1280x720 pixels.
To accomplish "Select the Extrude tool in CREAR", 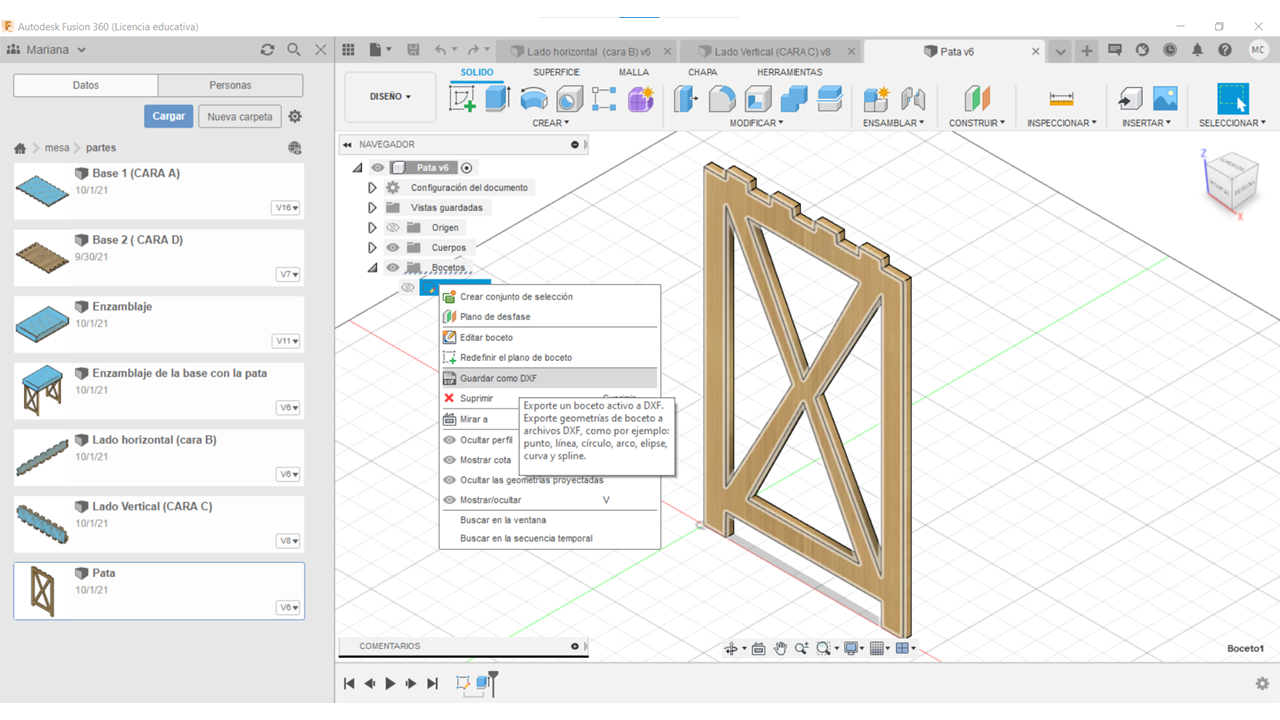I will coord(497,99).
